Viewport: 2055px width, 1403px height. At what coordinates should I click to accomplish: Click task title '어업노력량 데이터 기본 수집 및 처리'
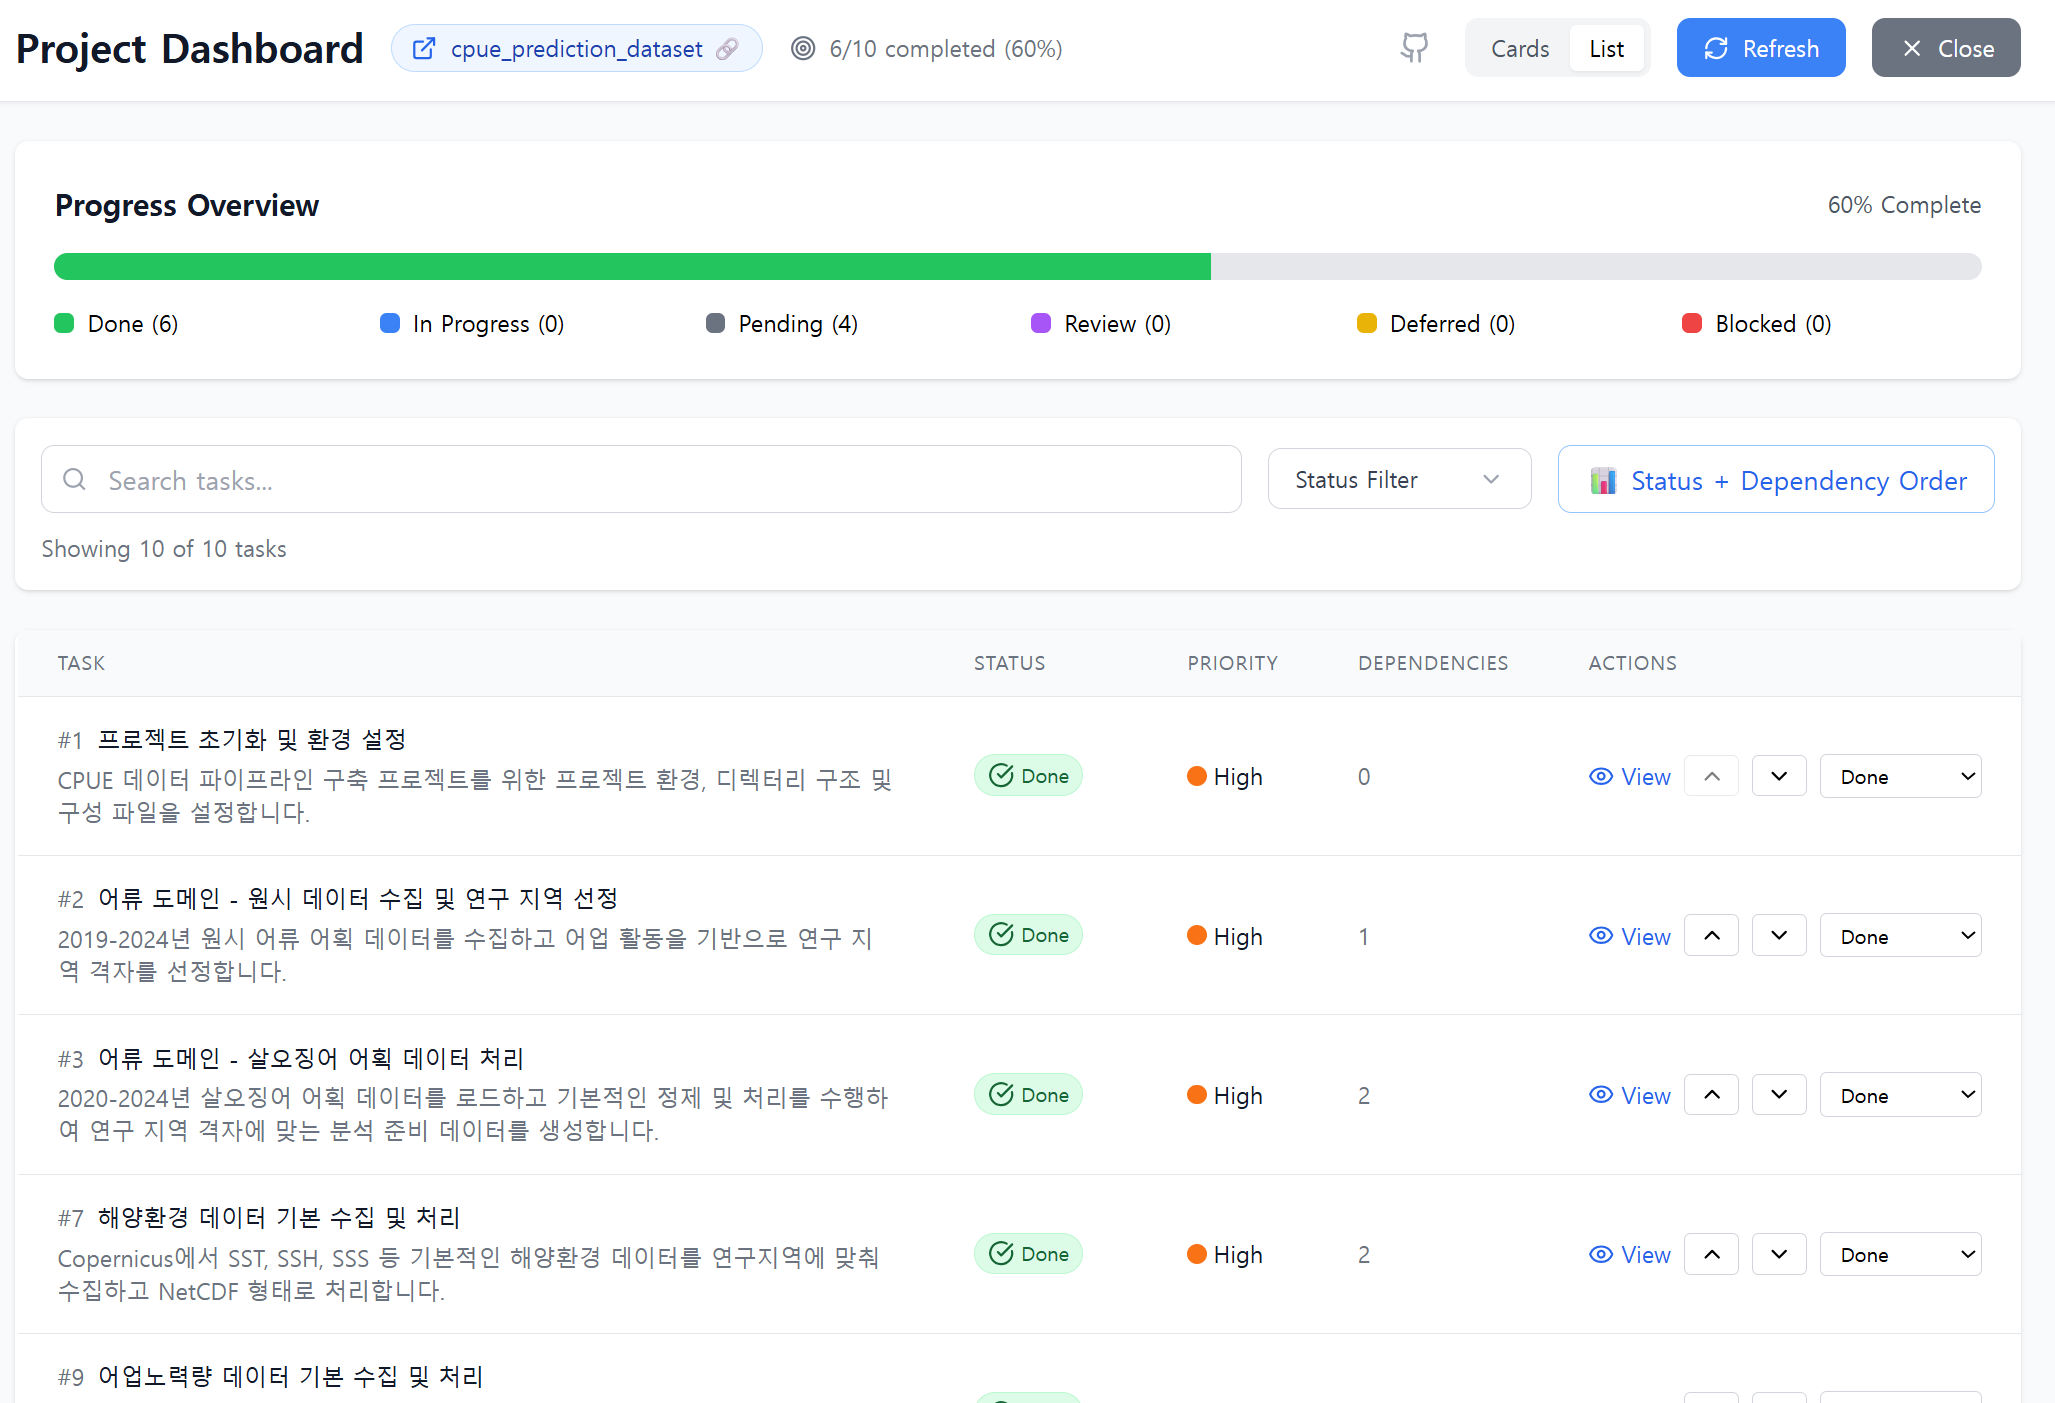pos(290,1376)
